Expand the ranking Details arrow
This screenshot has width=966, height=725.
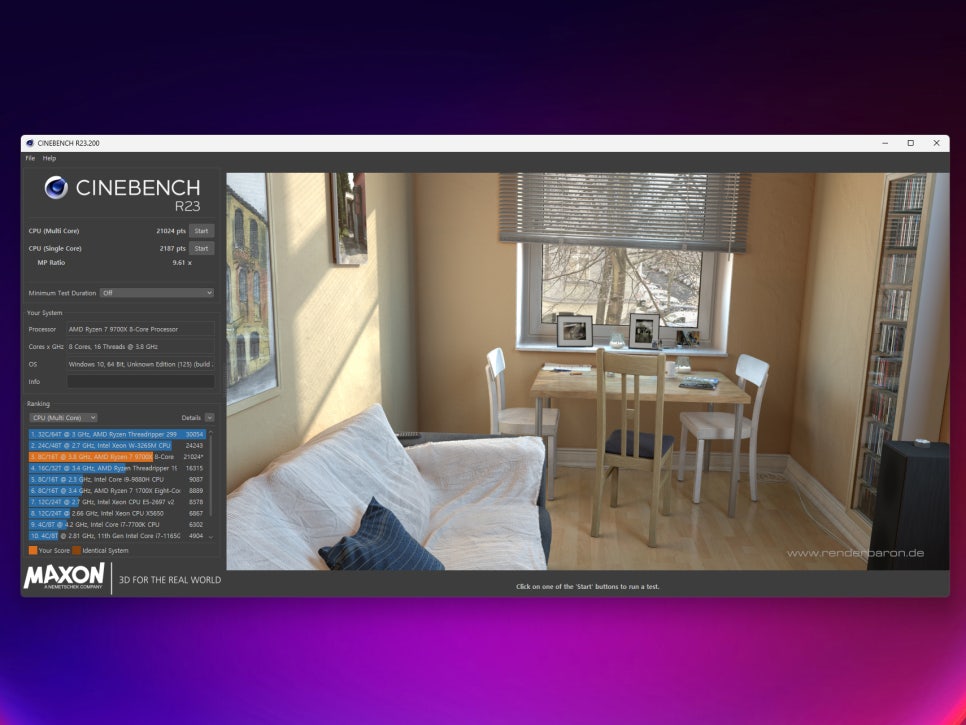pos(209,418)
